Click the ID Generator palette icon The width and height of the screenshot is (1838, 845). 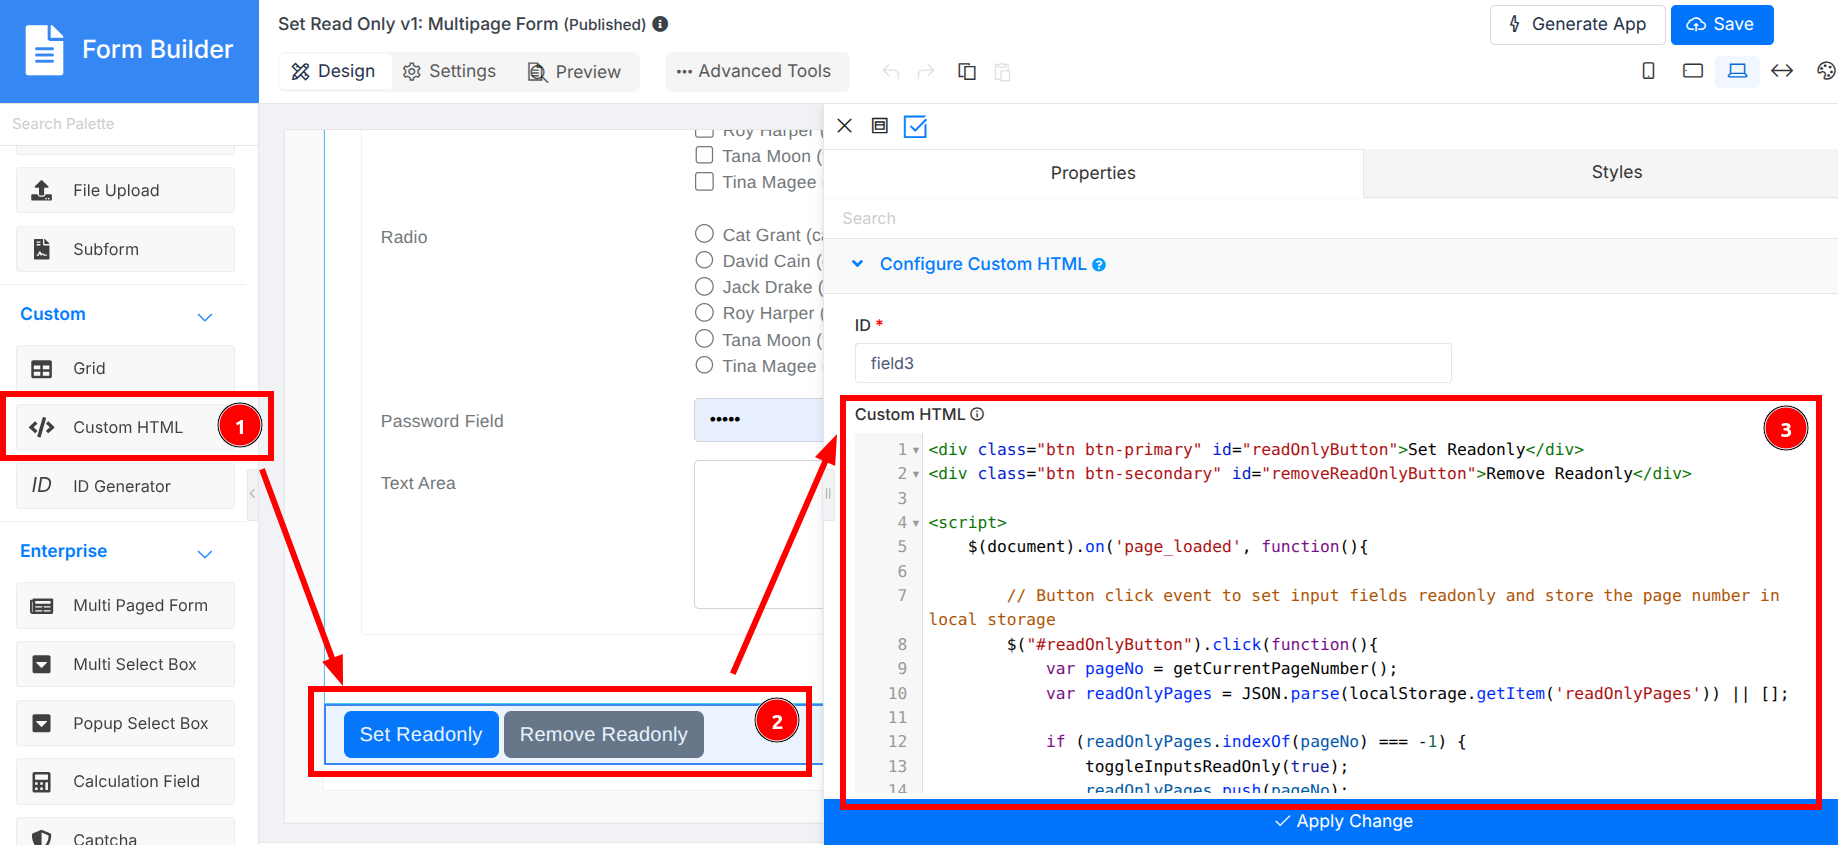(x=42, y=486)
